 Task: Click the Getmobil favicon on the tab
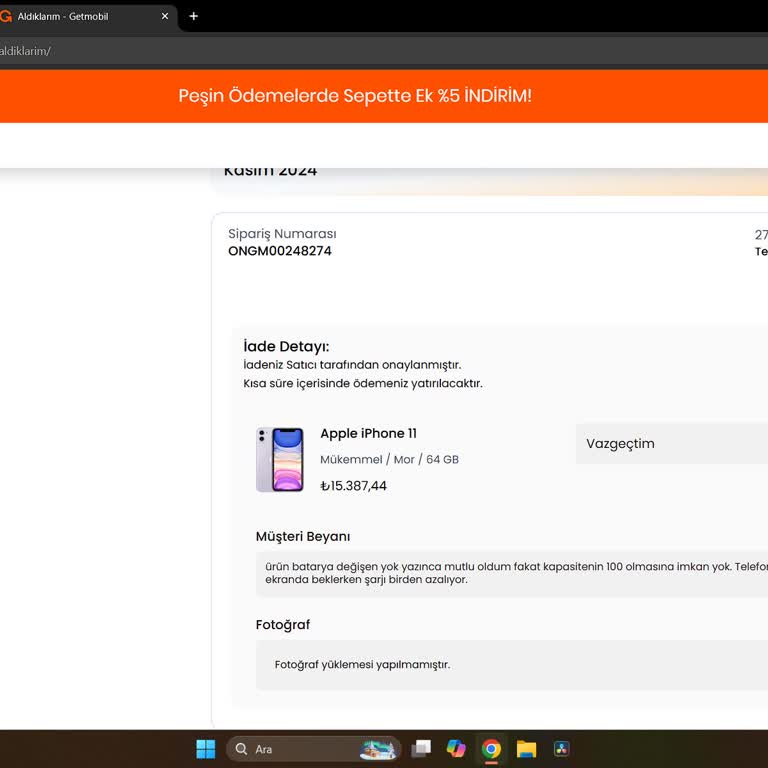pos(5,16)
